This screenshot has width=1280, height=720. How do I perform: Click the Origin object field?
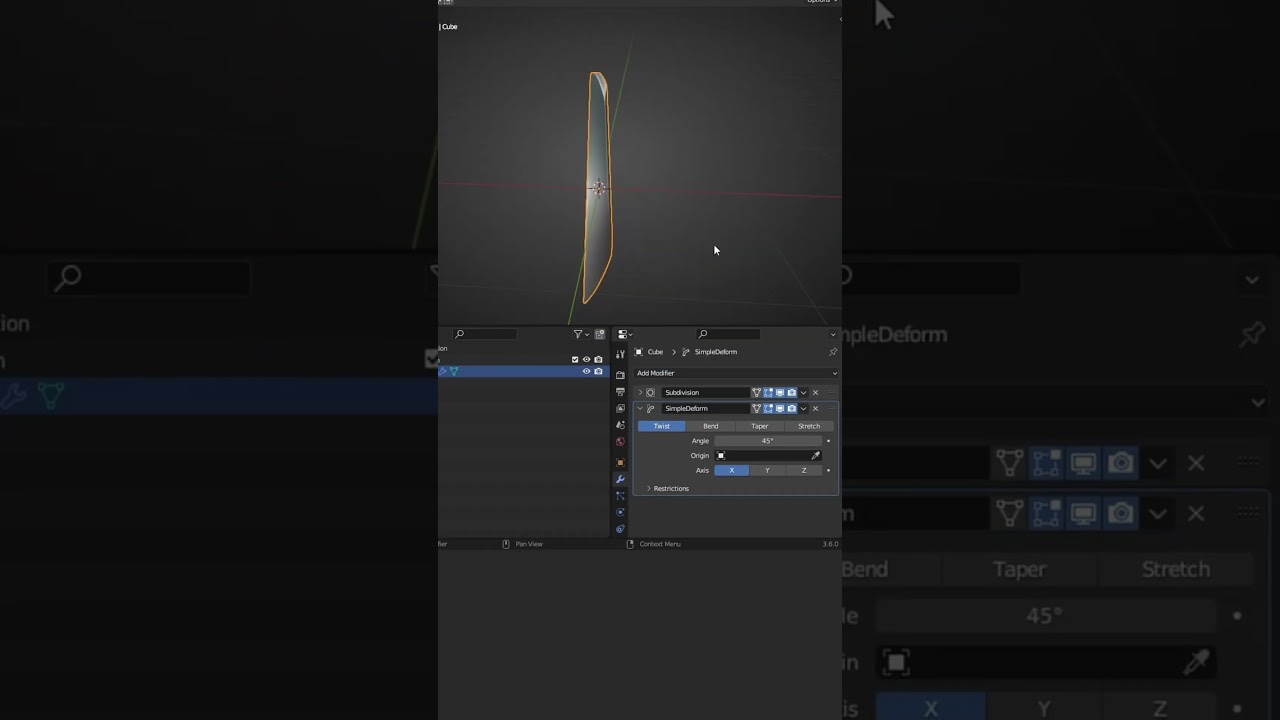tap(768, 456)
